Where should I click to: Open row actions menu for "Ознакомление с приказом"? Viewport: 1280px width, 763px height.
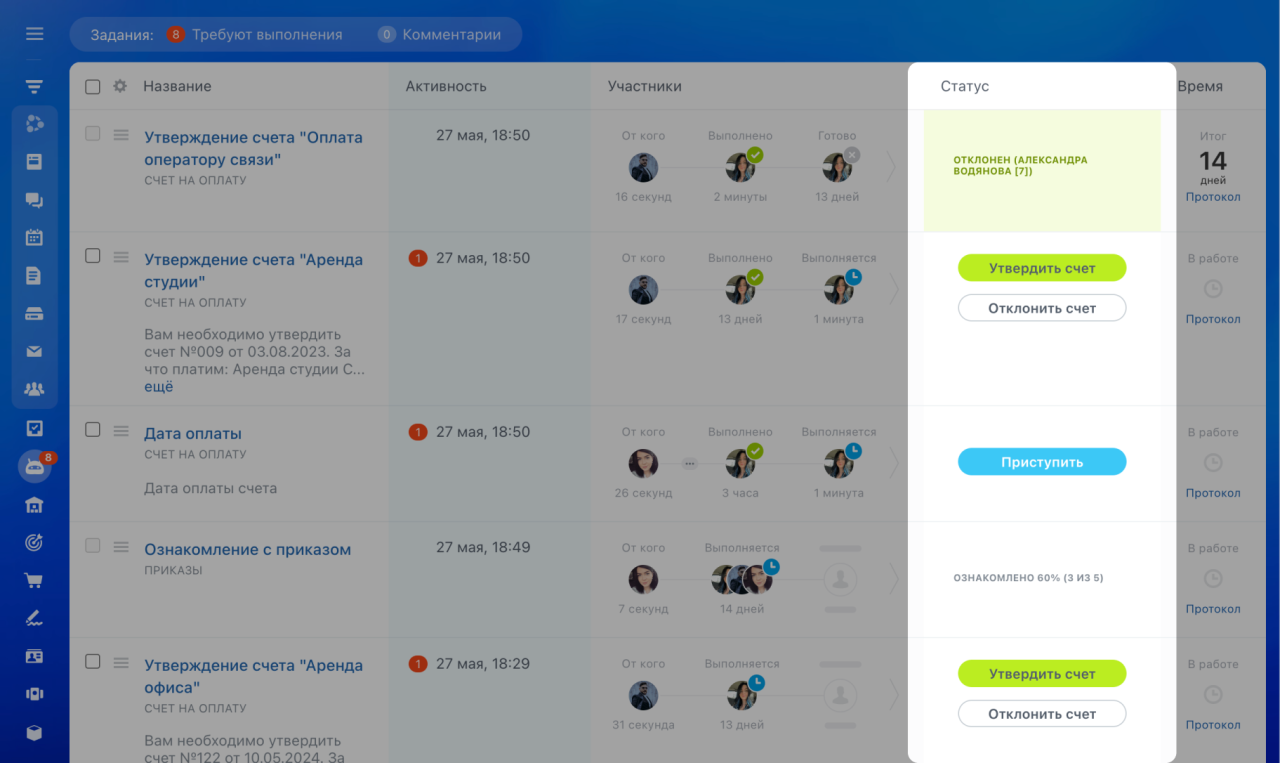[x=121, y=547]
